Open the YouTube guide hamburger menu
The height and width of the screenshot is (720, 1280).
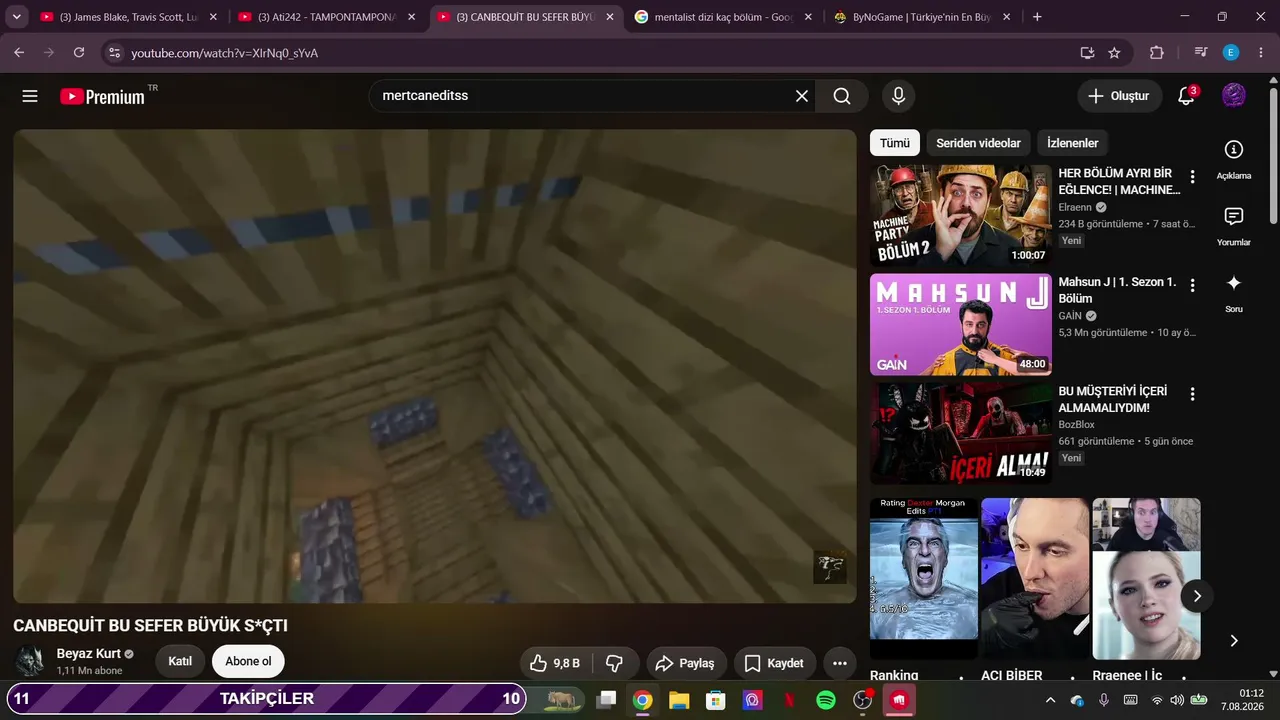point(30,96)
